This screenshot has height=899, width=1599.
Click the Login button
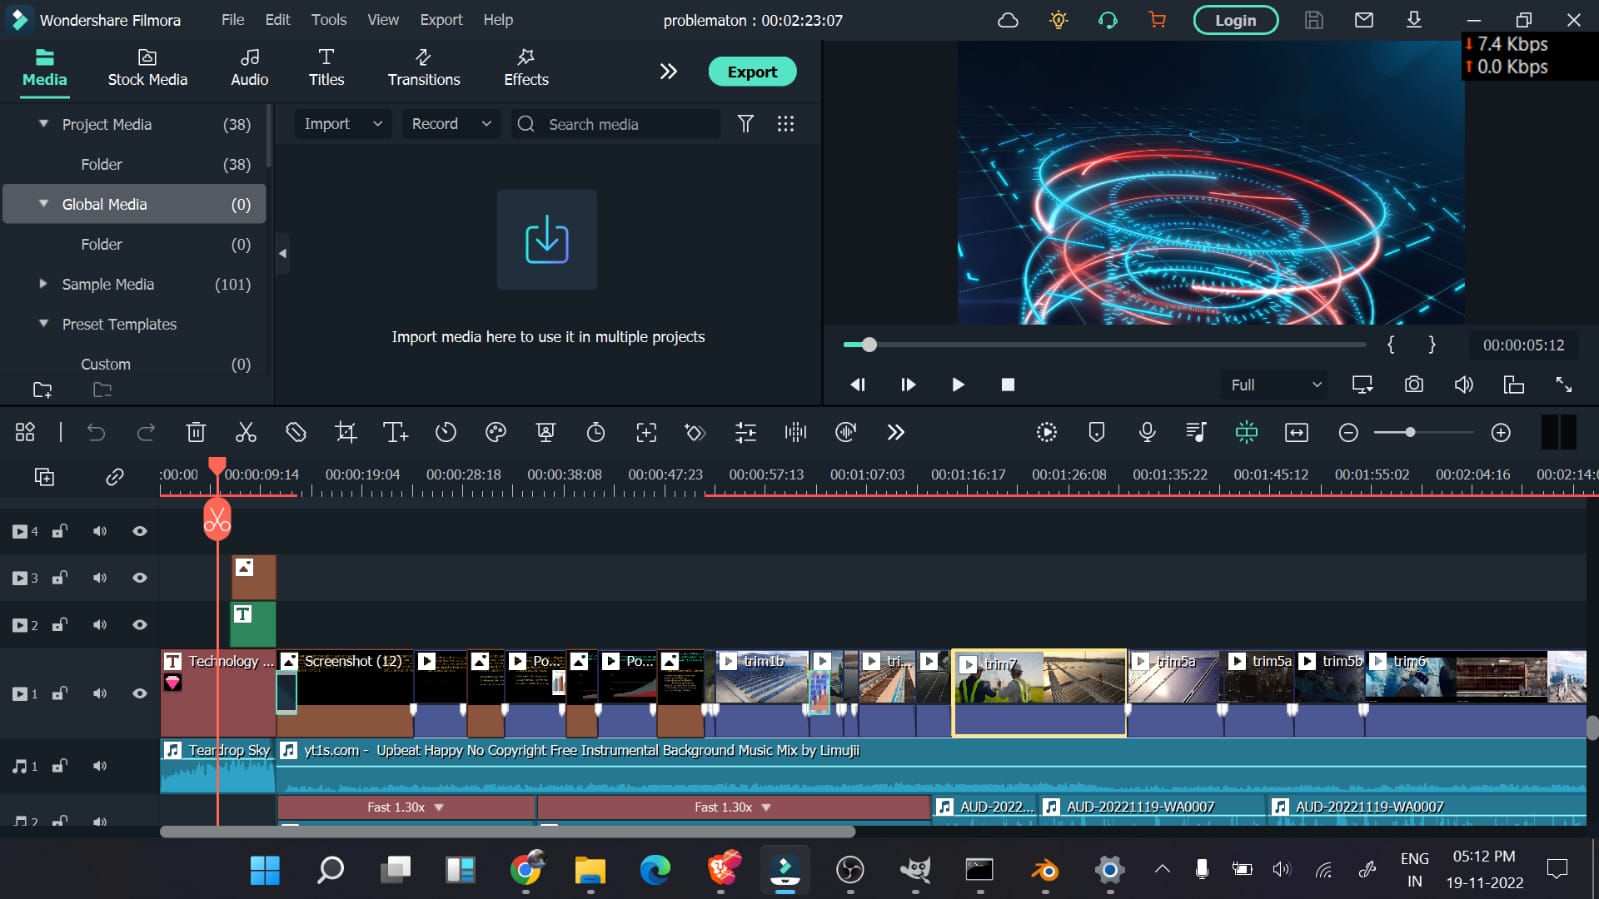point(1236,20)
